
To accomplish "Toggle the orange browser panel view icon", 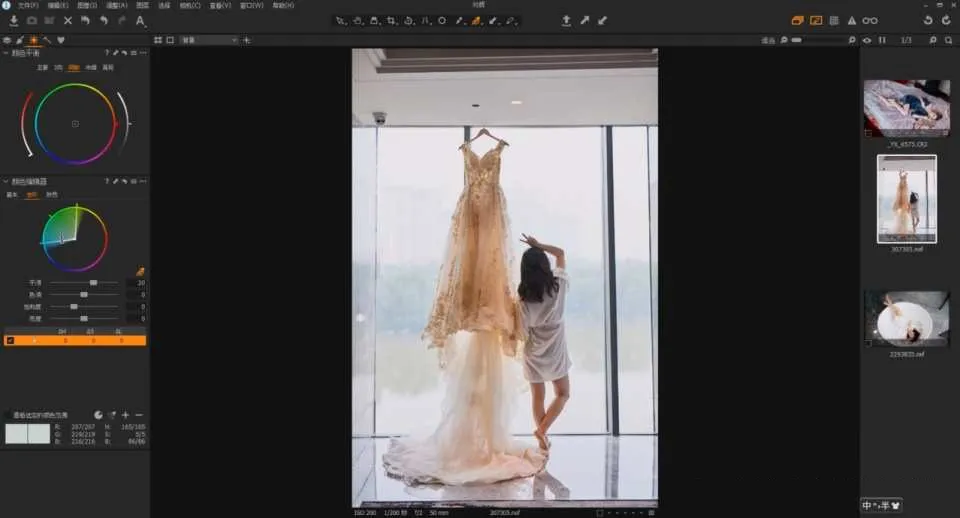I will 797,21.
